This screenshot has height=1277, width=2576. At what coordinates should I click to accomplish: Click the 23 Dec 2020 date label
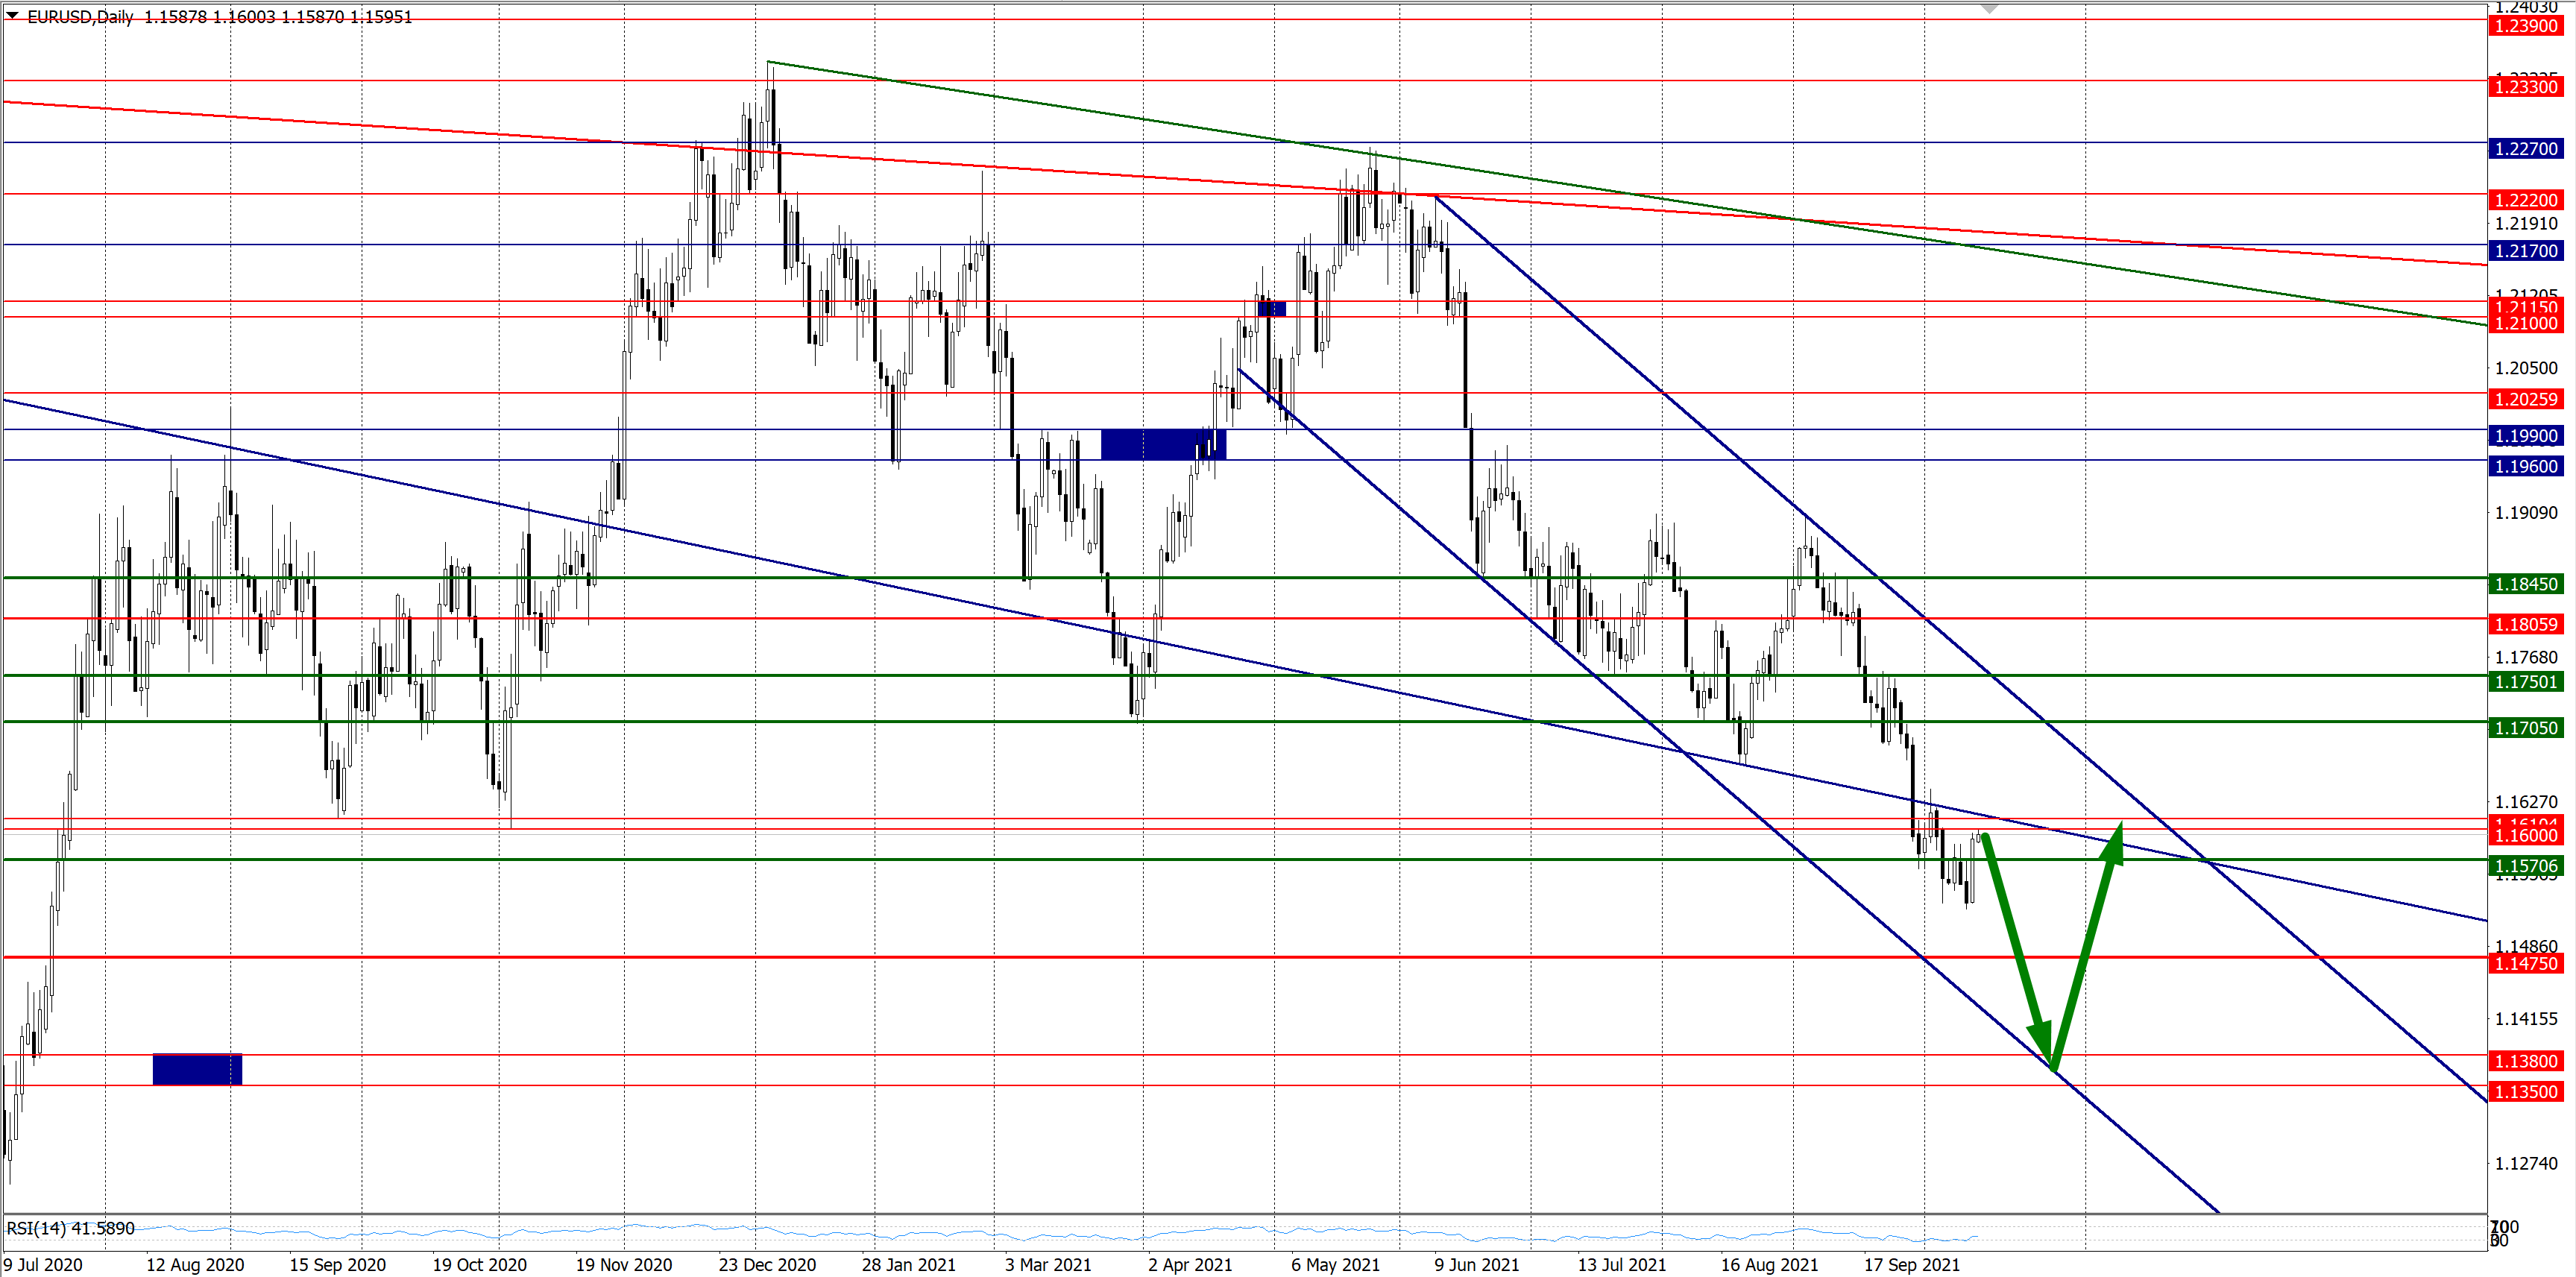pos(767,1265)
